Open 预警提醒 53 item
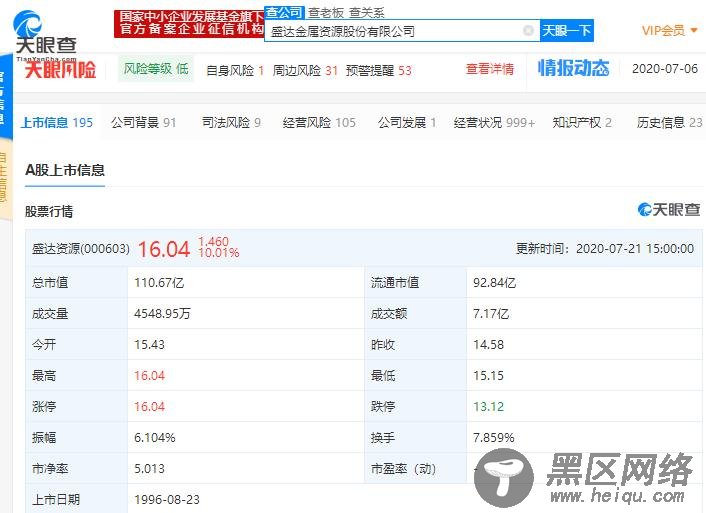The height and width of the screenshot is (513, 706). (379, 70)
